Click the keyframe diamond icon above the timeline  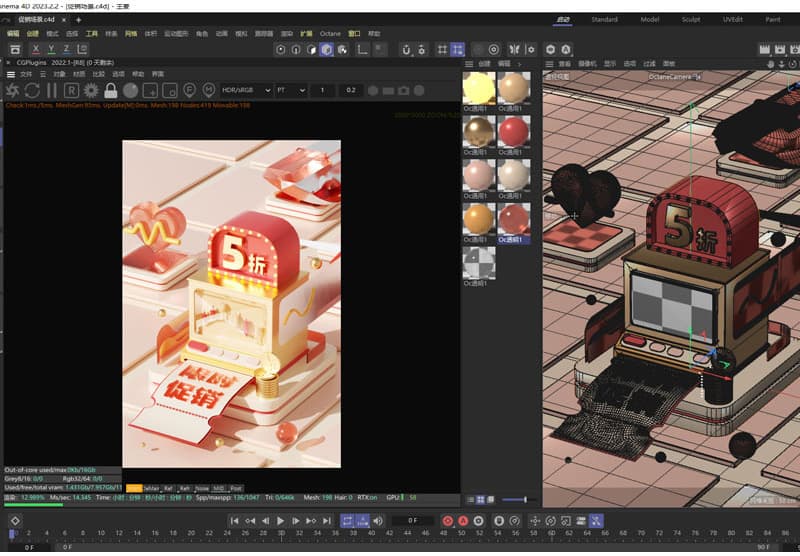(15, 521)
